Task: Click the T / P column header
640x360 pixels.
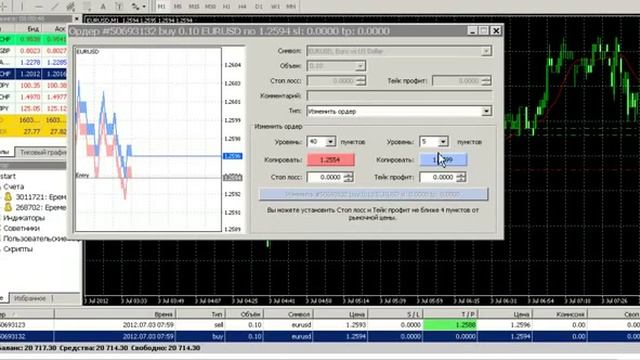Action: [x=450, y=314]
